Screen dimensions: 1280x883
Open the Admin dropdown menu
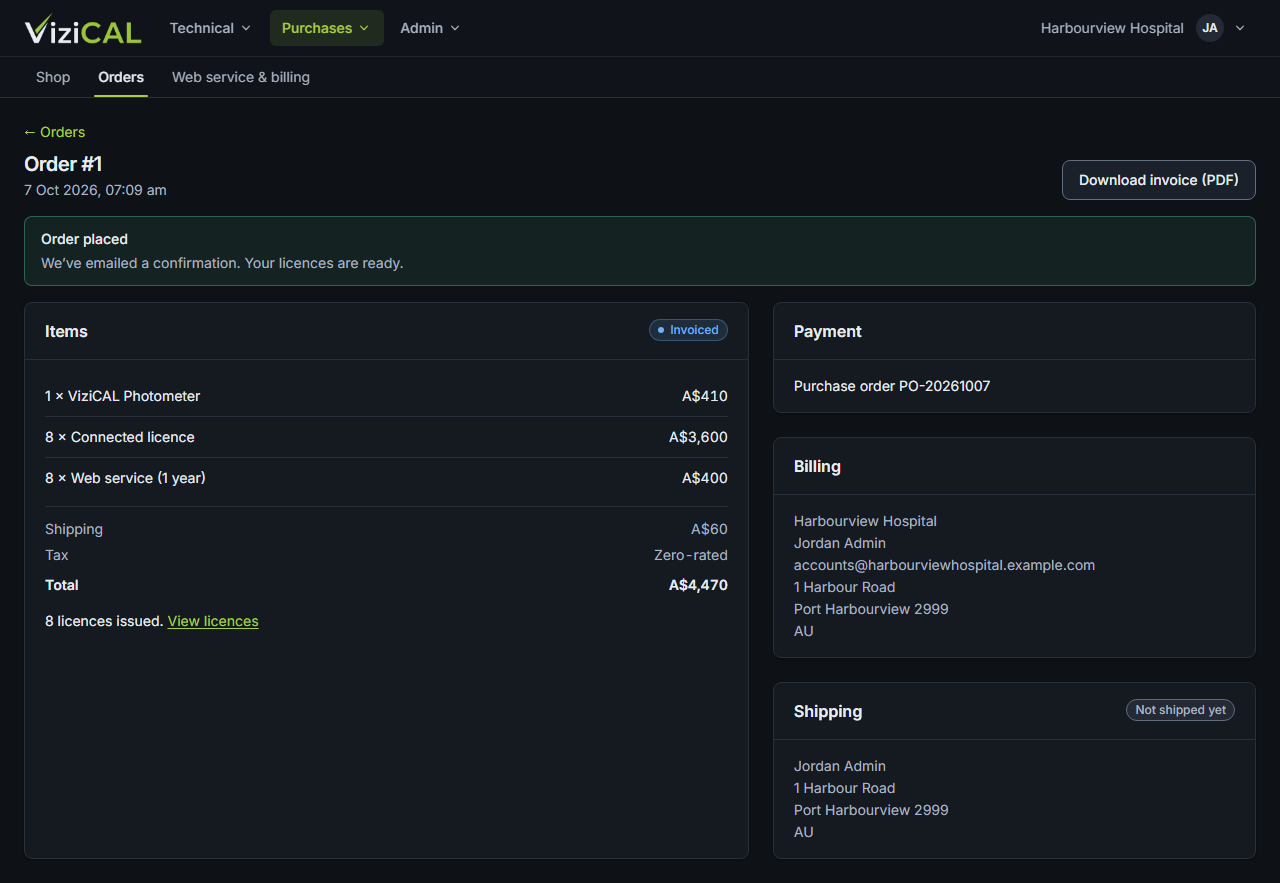(x=430, y=28)
